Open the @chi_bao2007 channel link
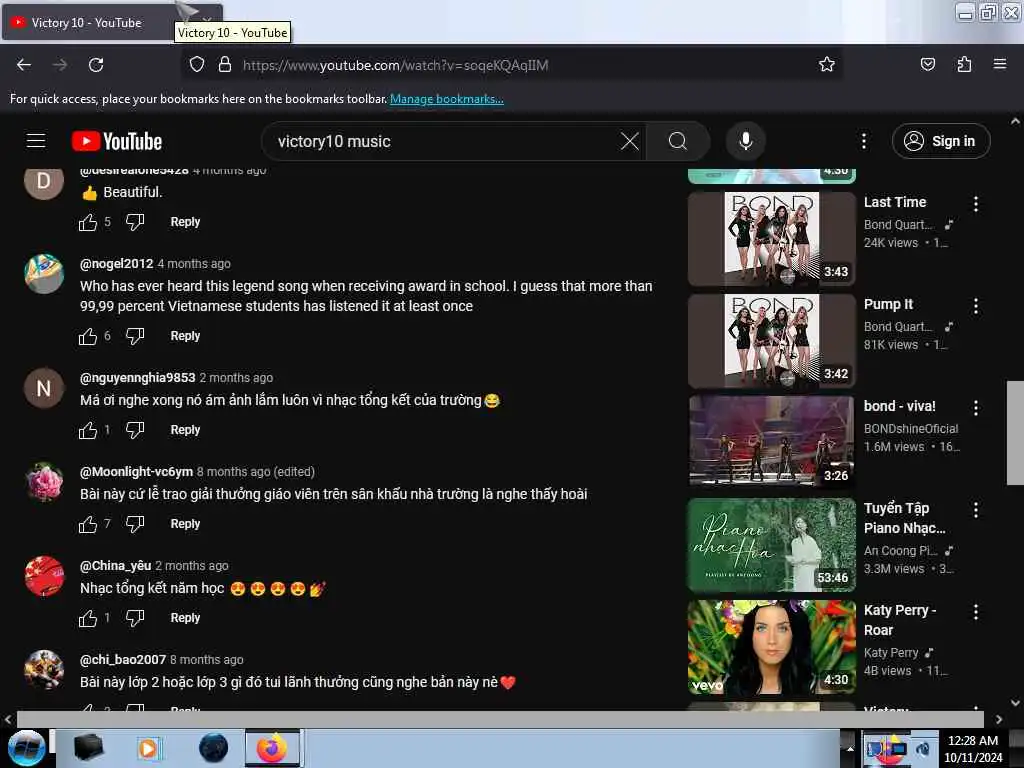The width and height of the screenshot is (1024, 768). [x=123, y=660]
